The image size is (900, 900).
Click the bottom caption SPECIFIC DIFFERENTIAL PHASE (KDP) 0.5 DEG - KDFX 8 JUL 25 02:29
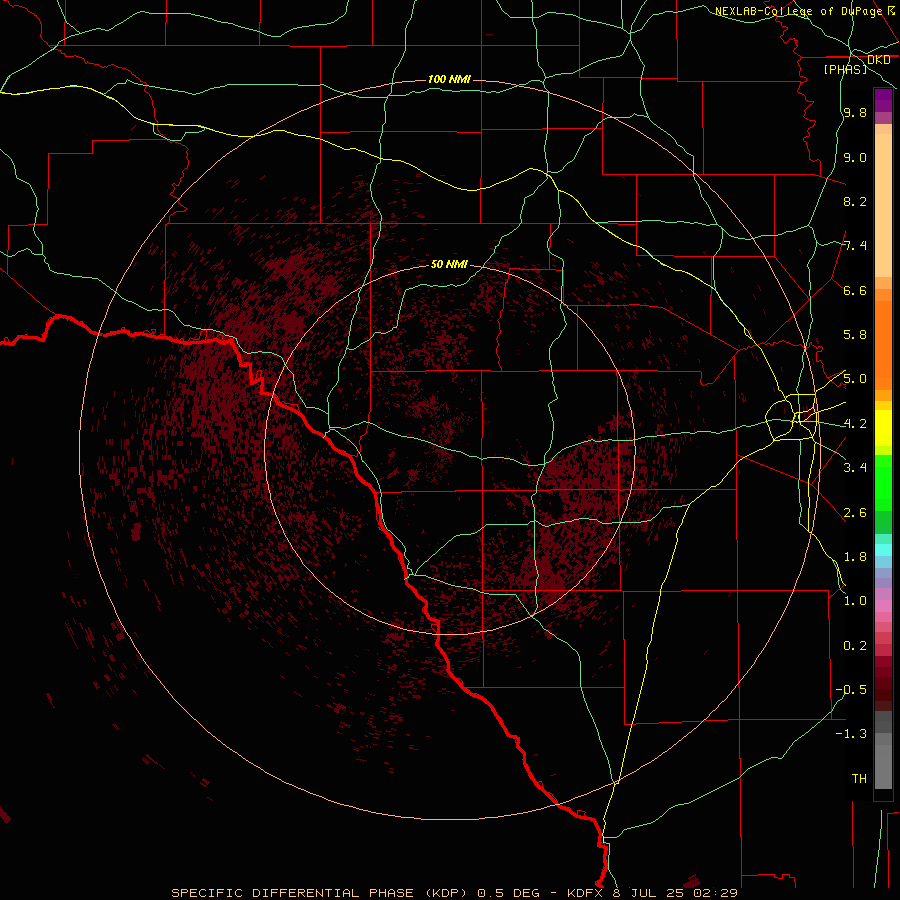(x=455, y=893)
